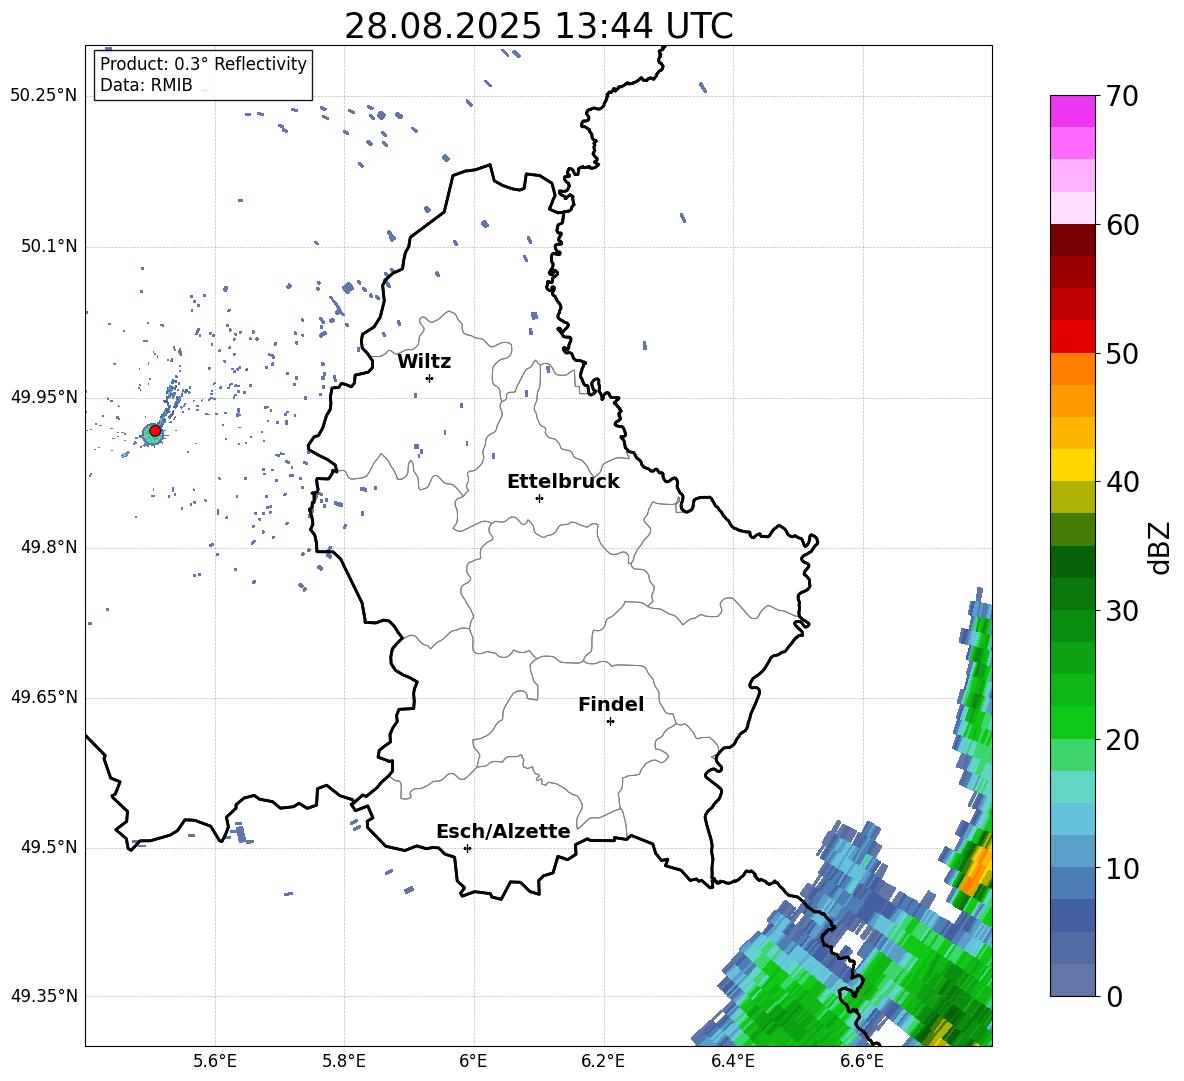Click the yellow colorbar segment above 40
The image size is (1184, 1081).
coord(1072,465)
